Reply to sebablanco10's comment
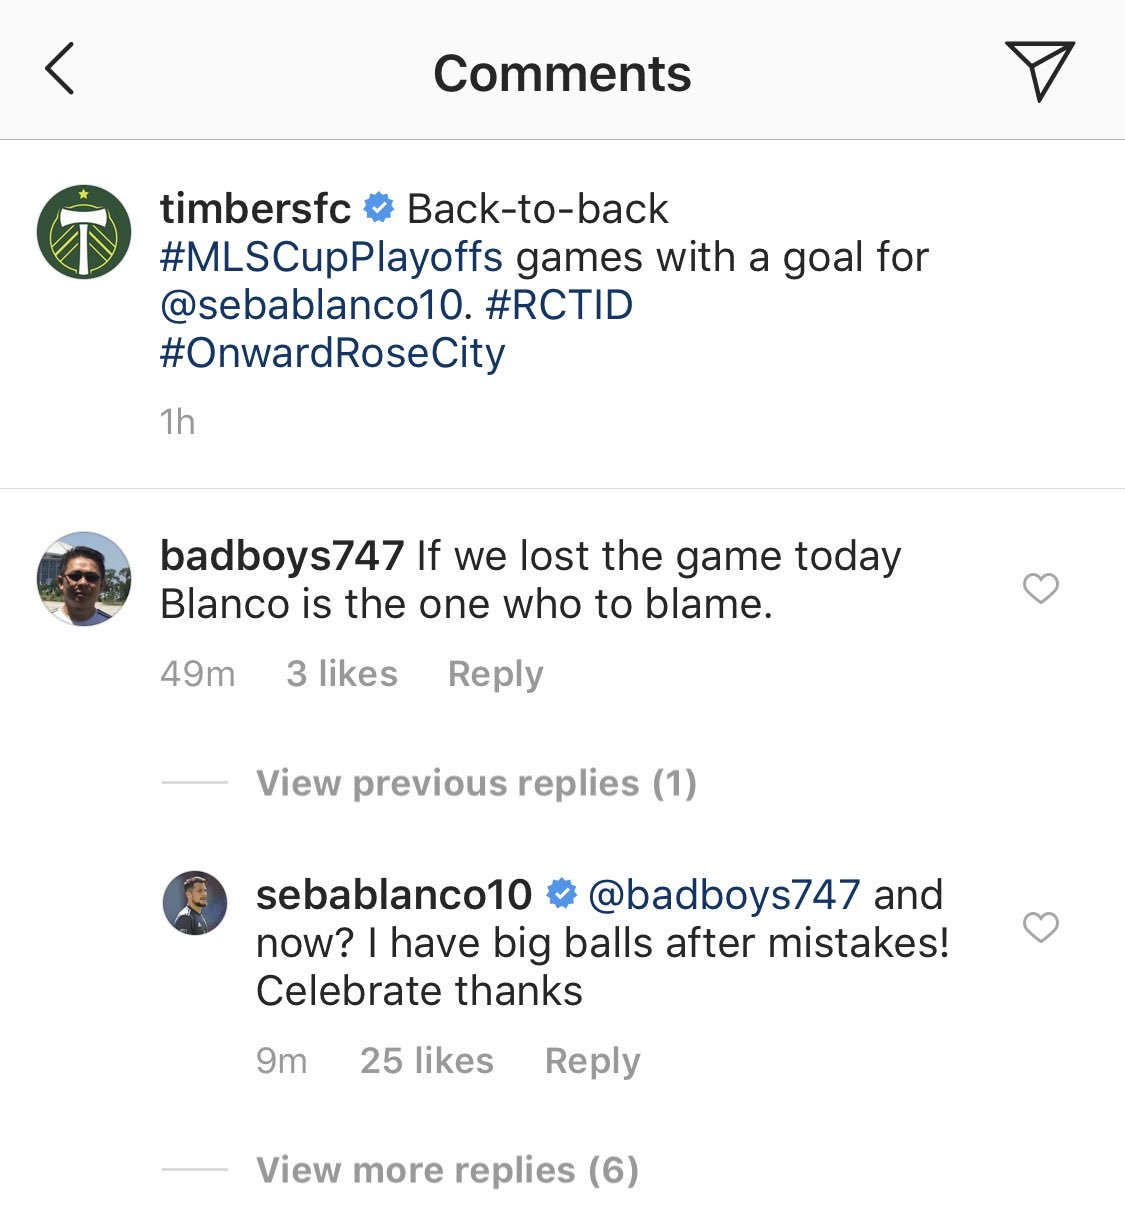Viewport: 1125px width, 1209px height. click(592, 1061)
